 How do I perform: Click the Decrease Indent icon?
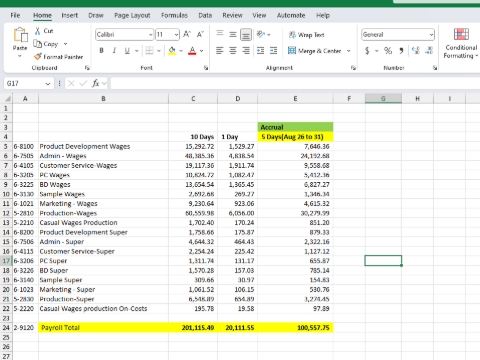(x=260, y=51)
